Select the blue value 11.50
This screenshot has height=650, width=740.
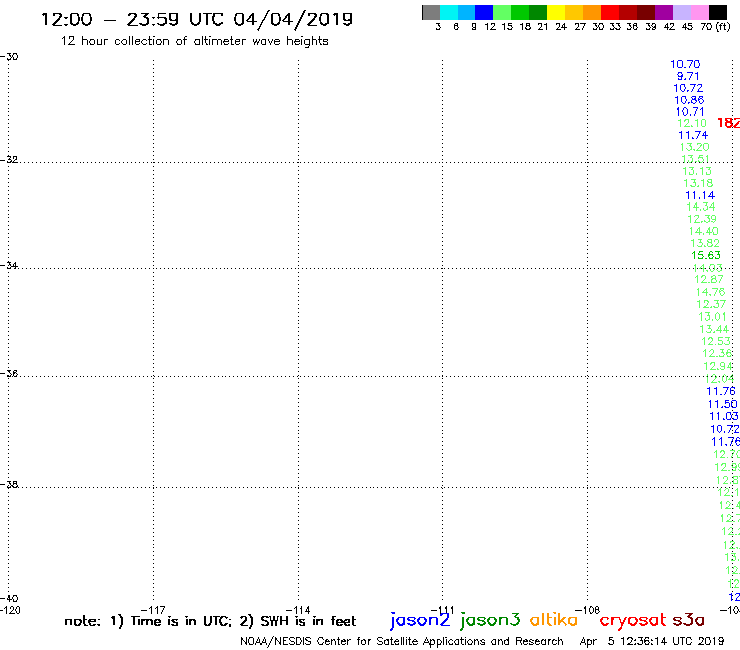722,404
